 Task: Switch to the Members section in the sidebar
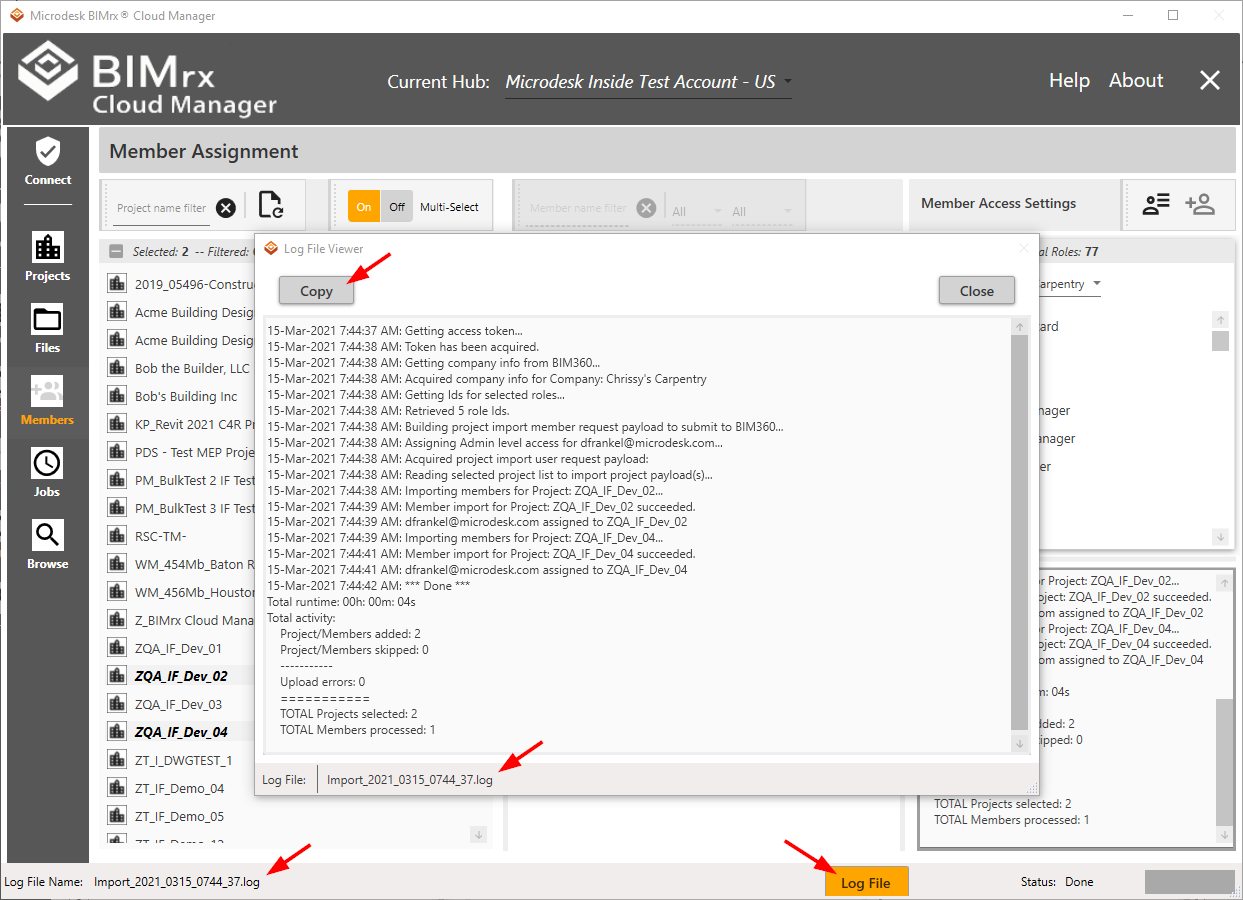pos(48,401)
